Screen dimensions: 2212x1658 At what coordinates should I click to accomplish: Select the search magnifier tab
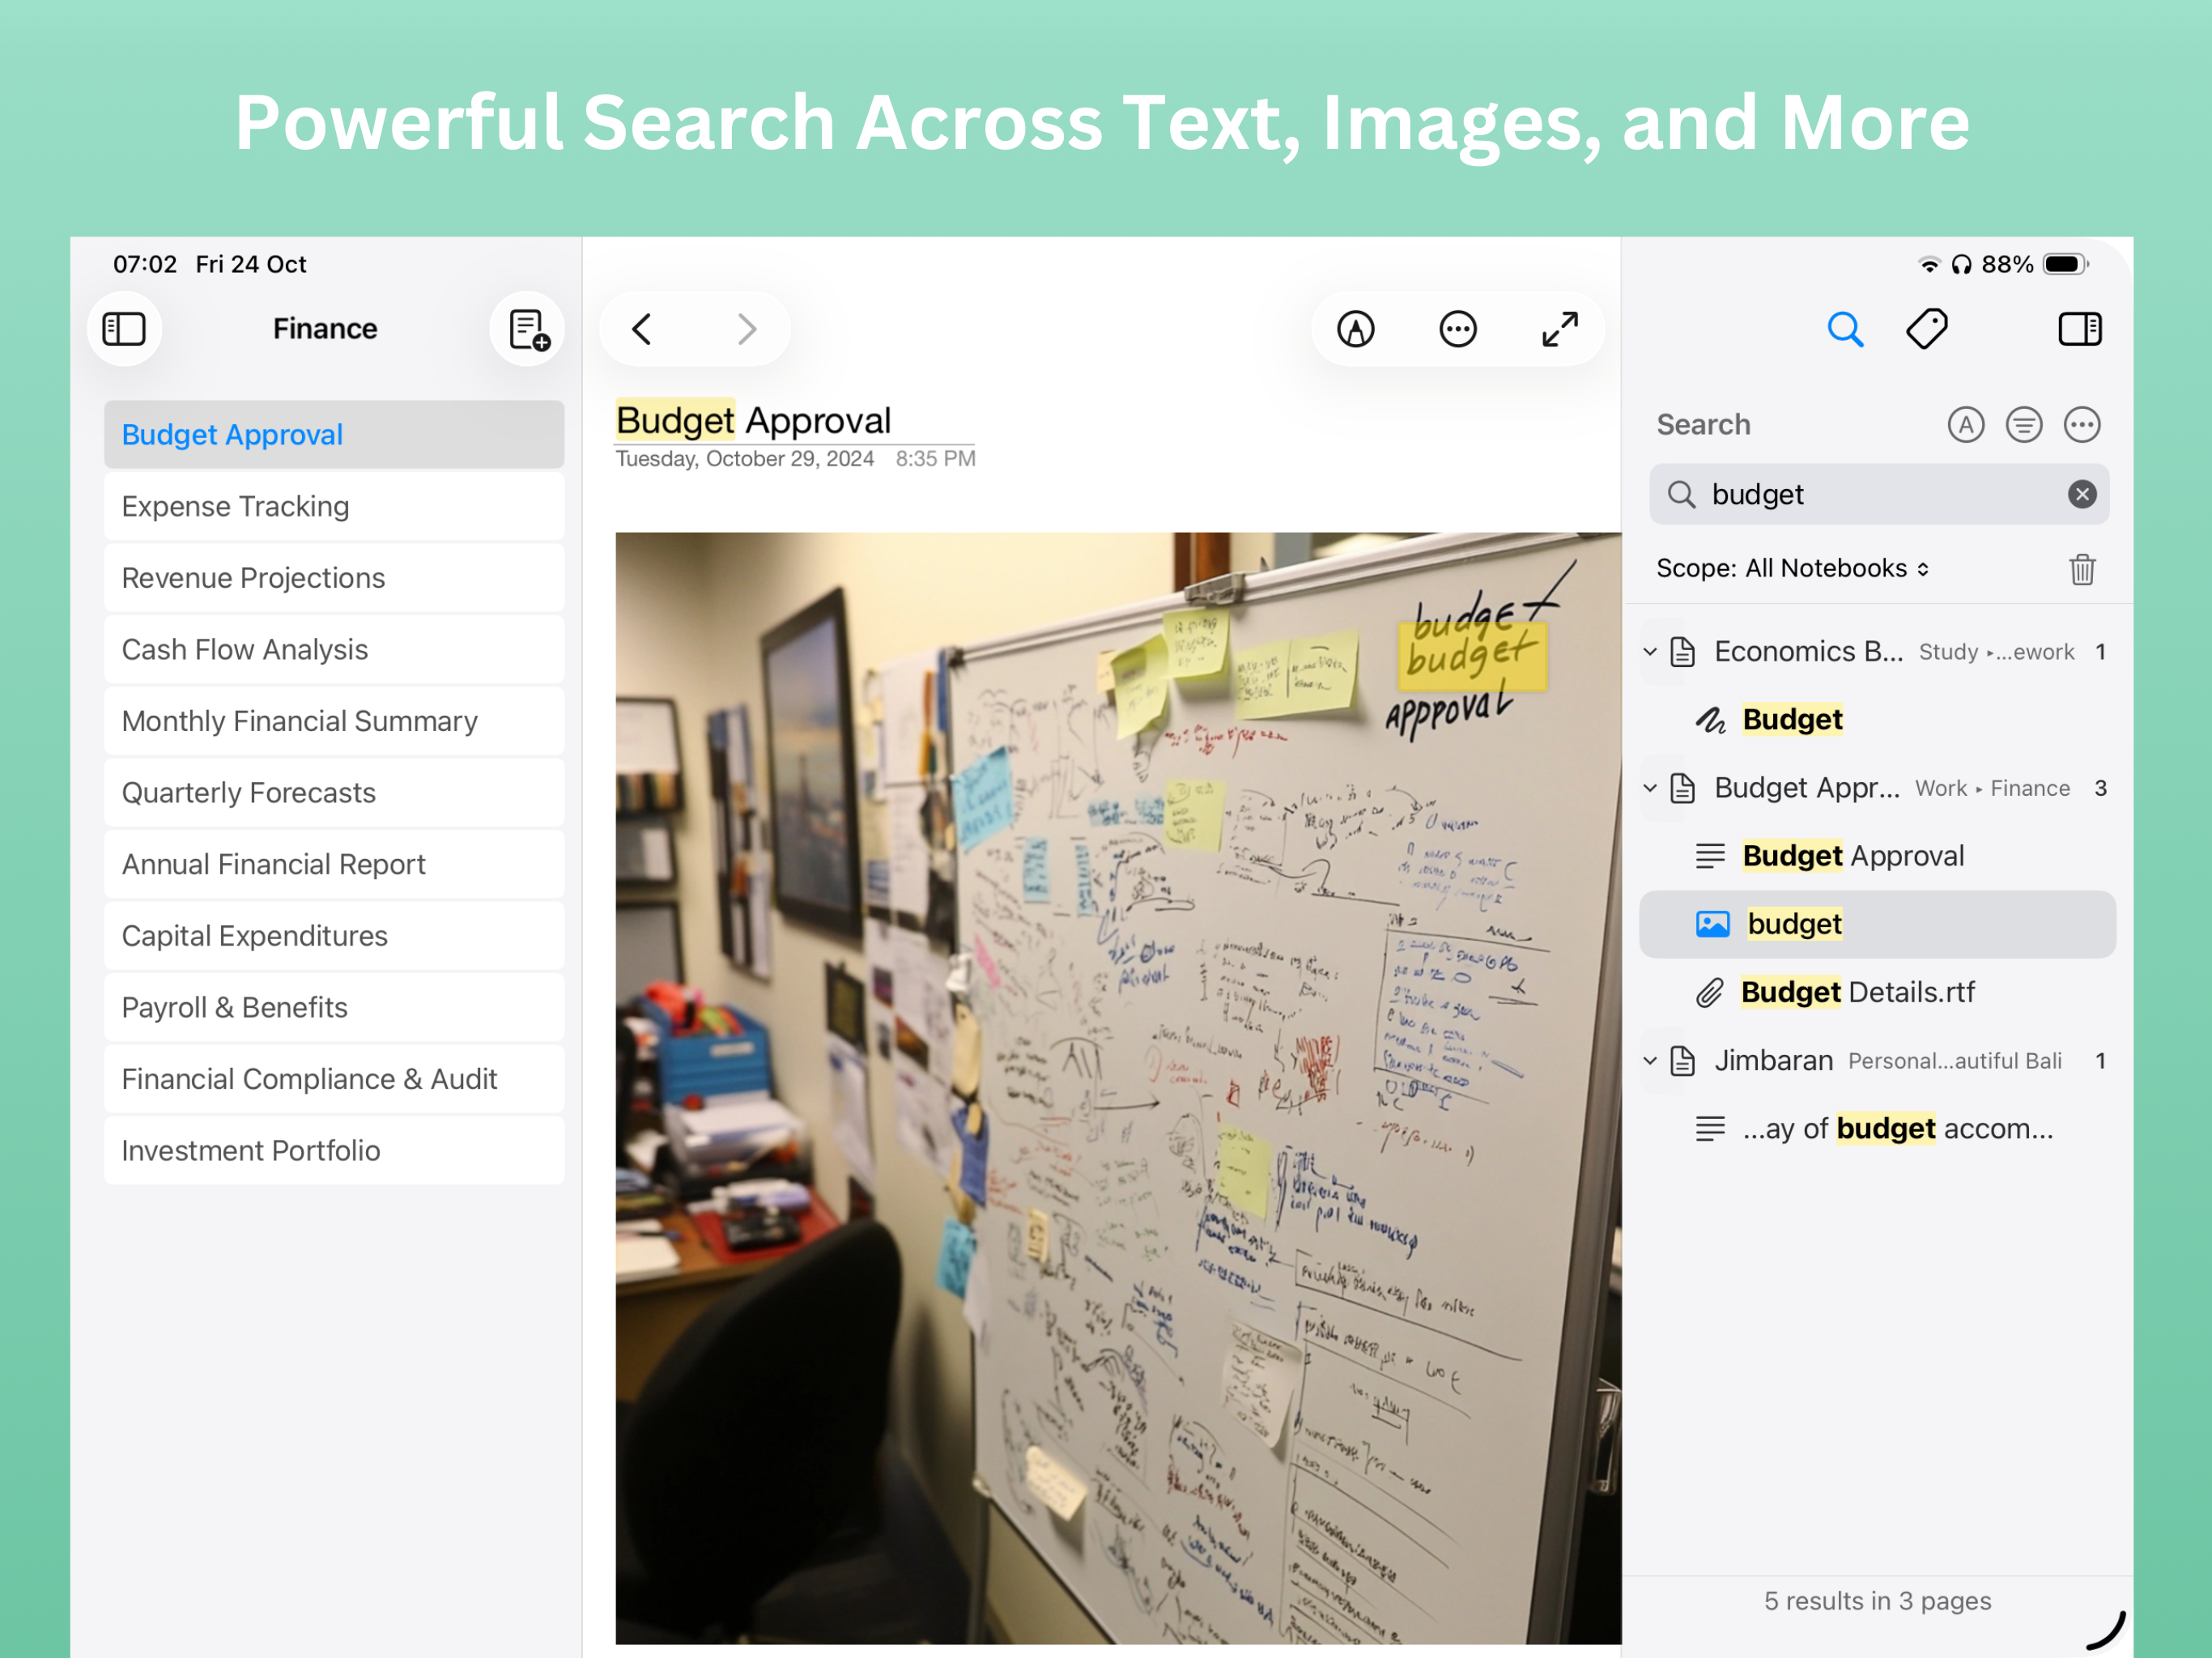coord(1845,329)
